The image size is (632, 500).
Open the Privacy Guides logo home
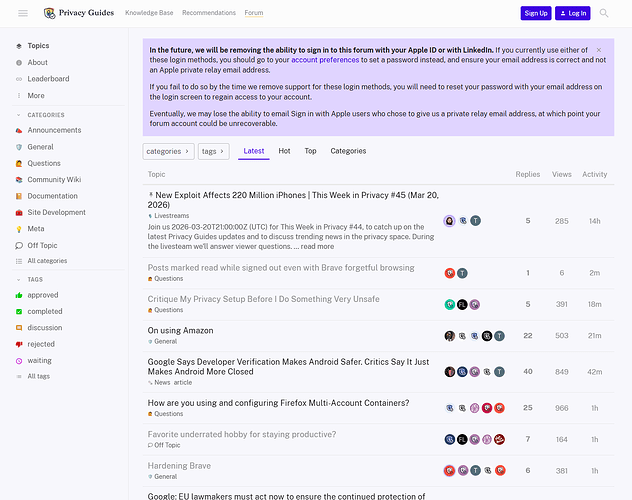(x=79, y=13)
